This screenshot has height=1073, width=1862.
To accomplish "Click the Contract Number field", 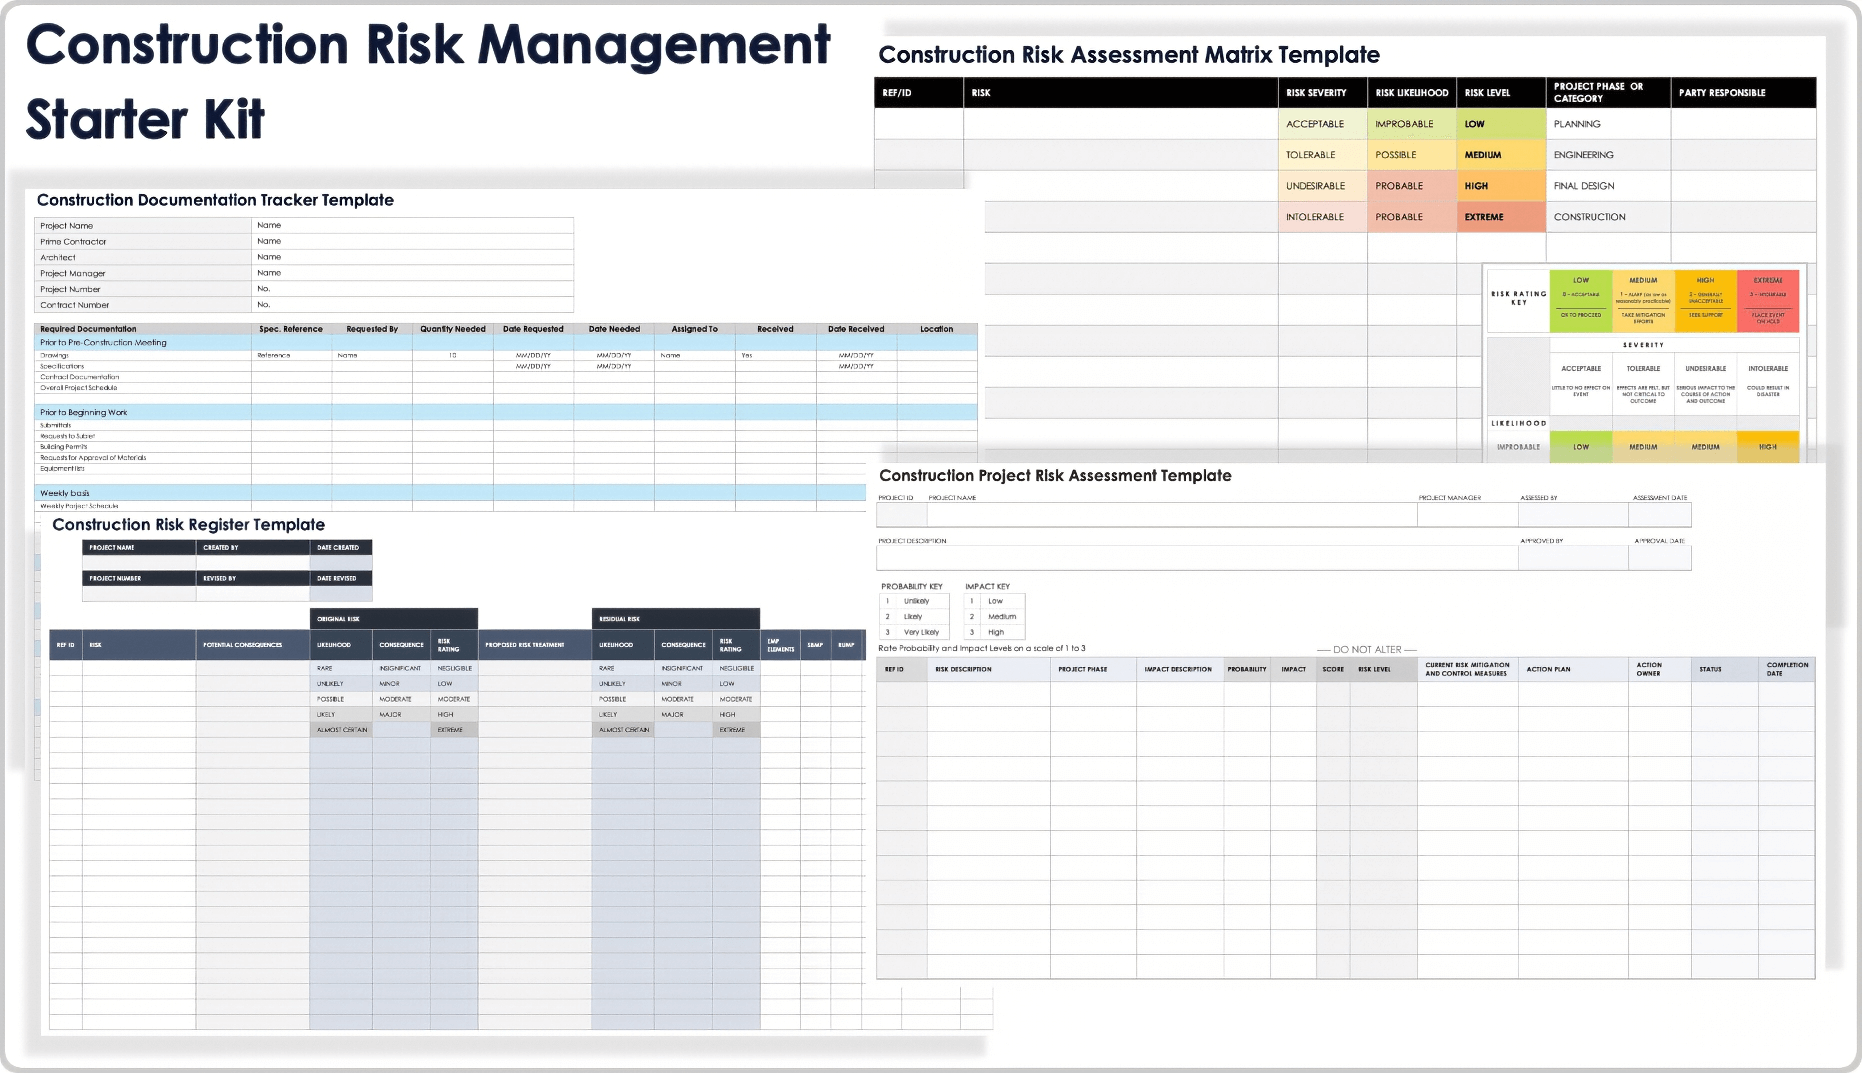I will pyautogui.click(x=410, y=304).
